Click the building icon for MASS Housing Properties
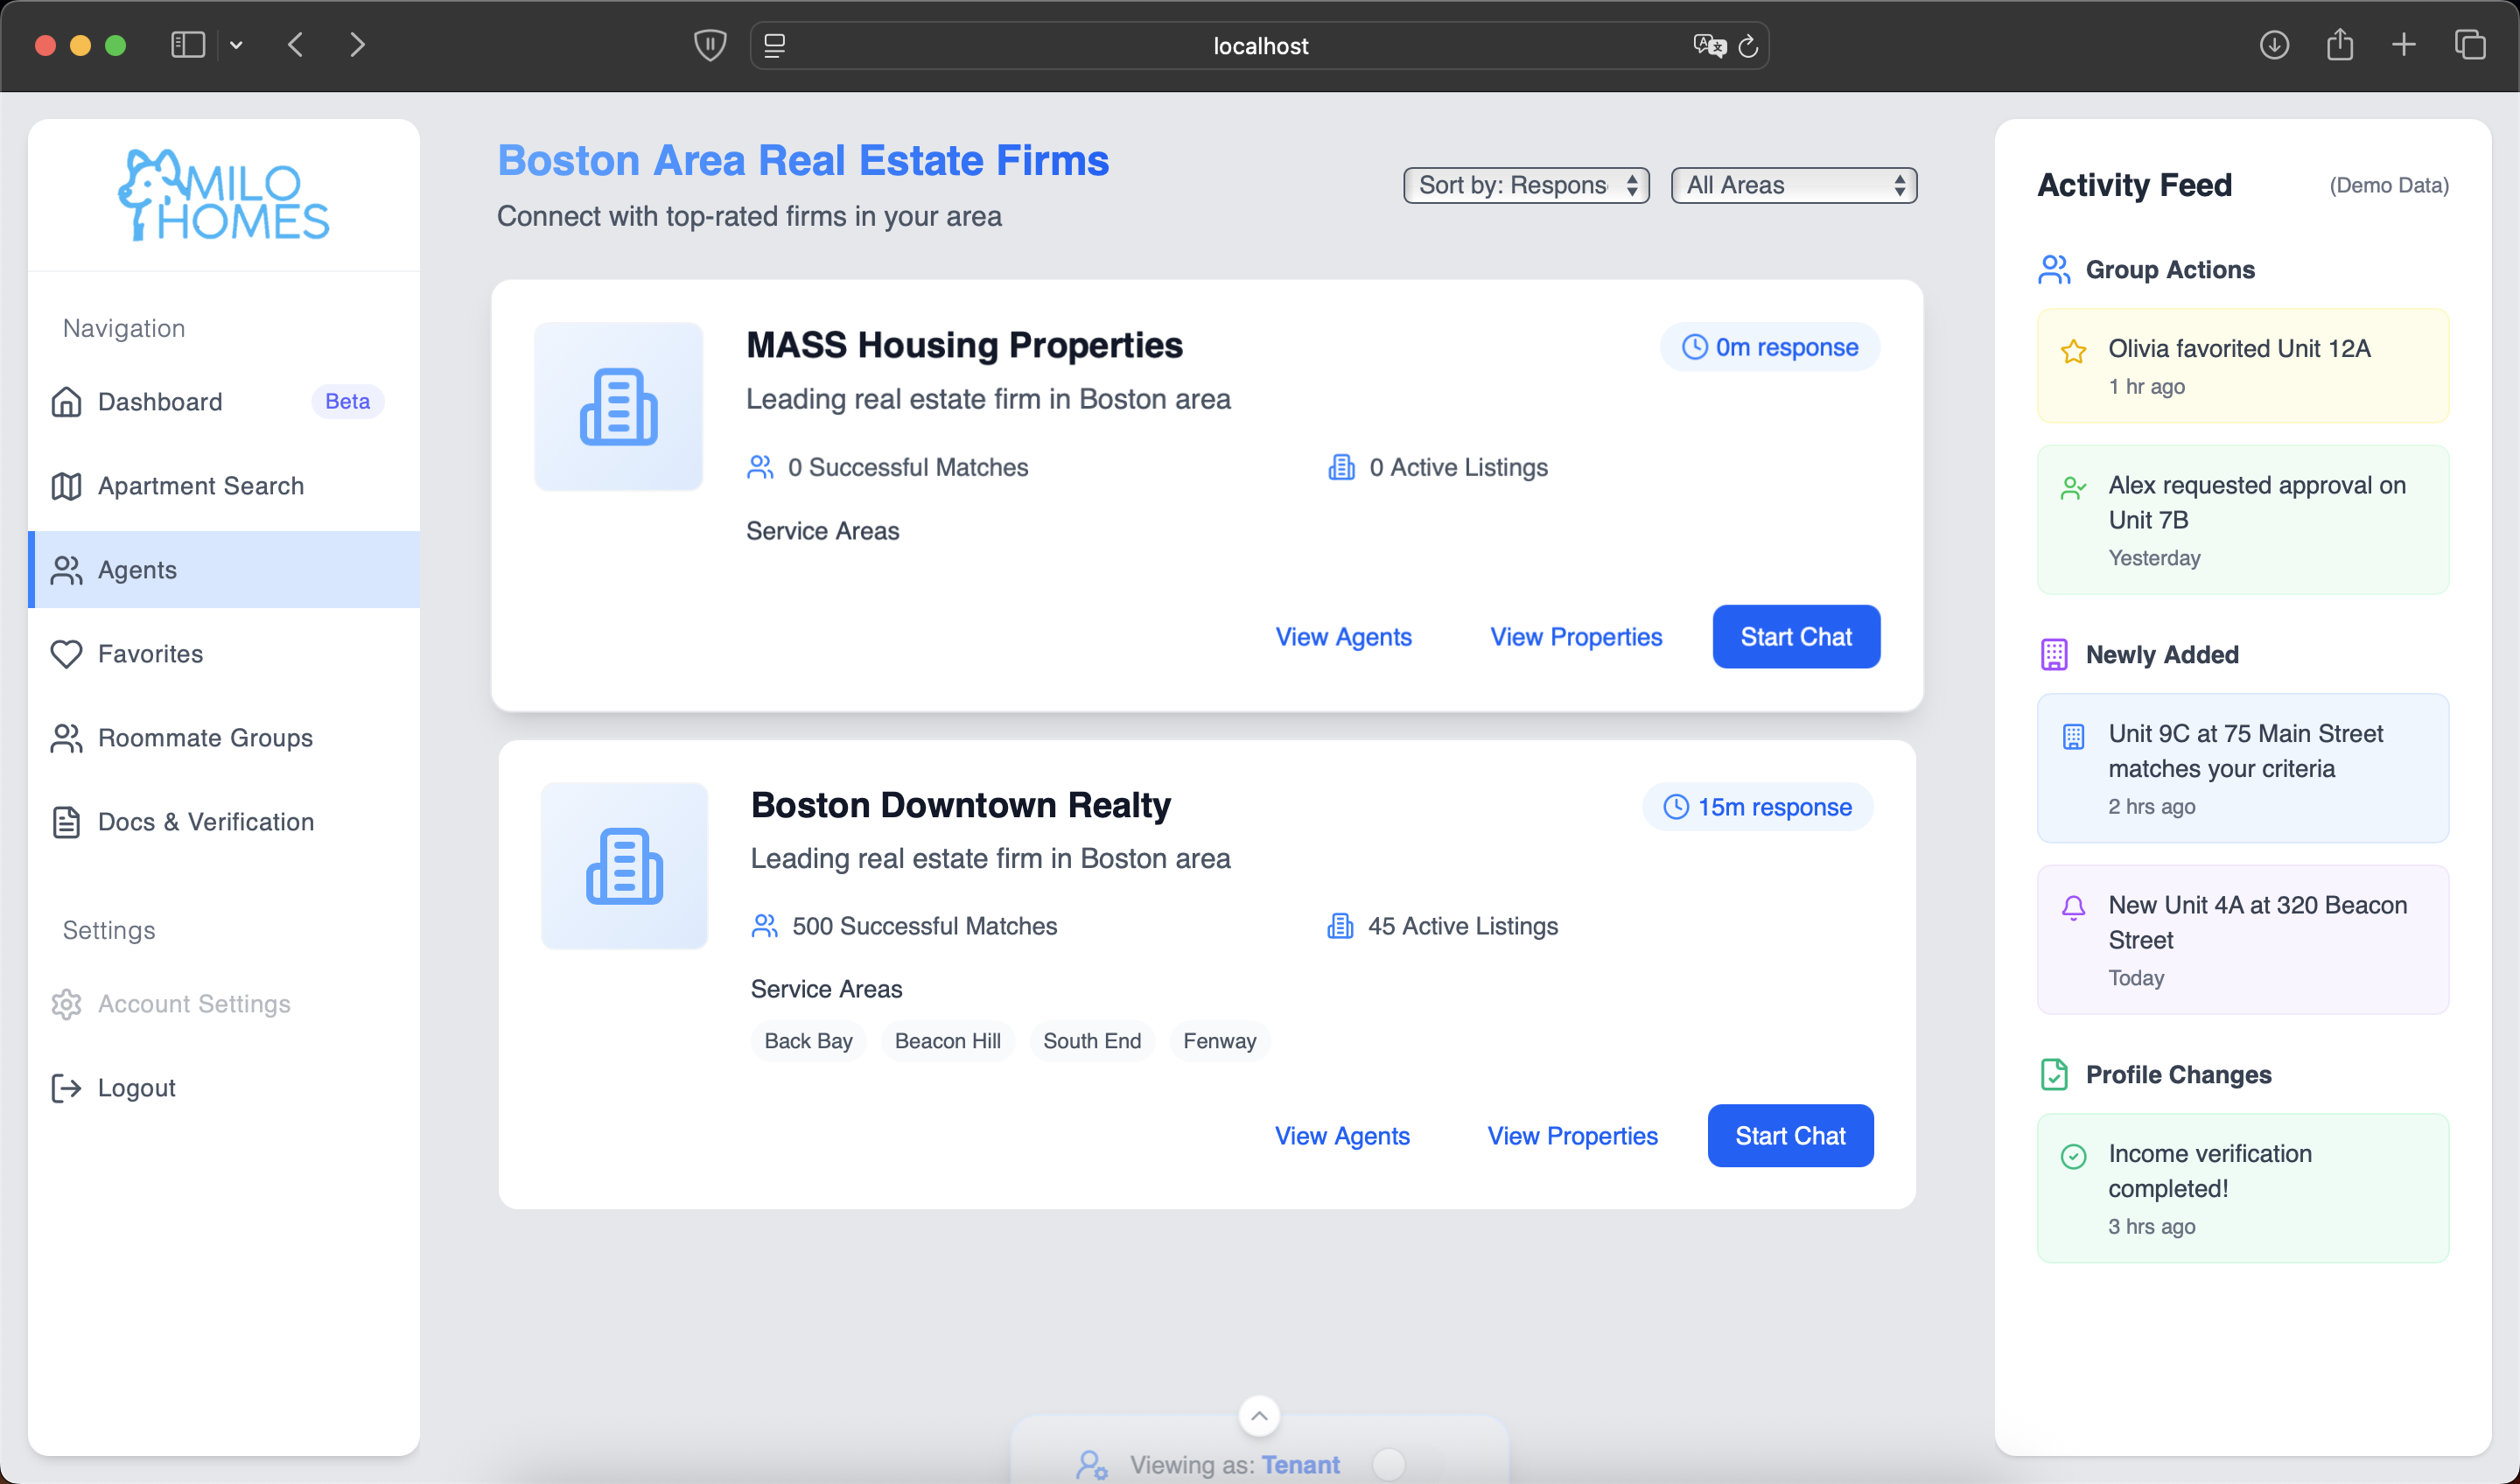2520x1484 pixels. tap(618, 407)
